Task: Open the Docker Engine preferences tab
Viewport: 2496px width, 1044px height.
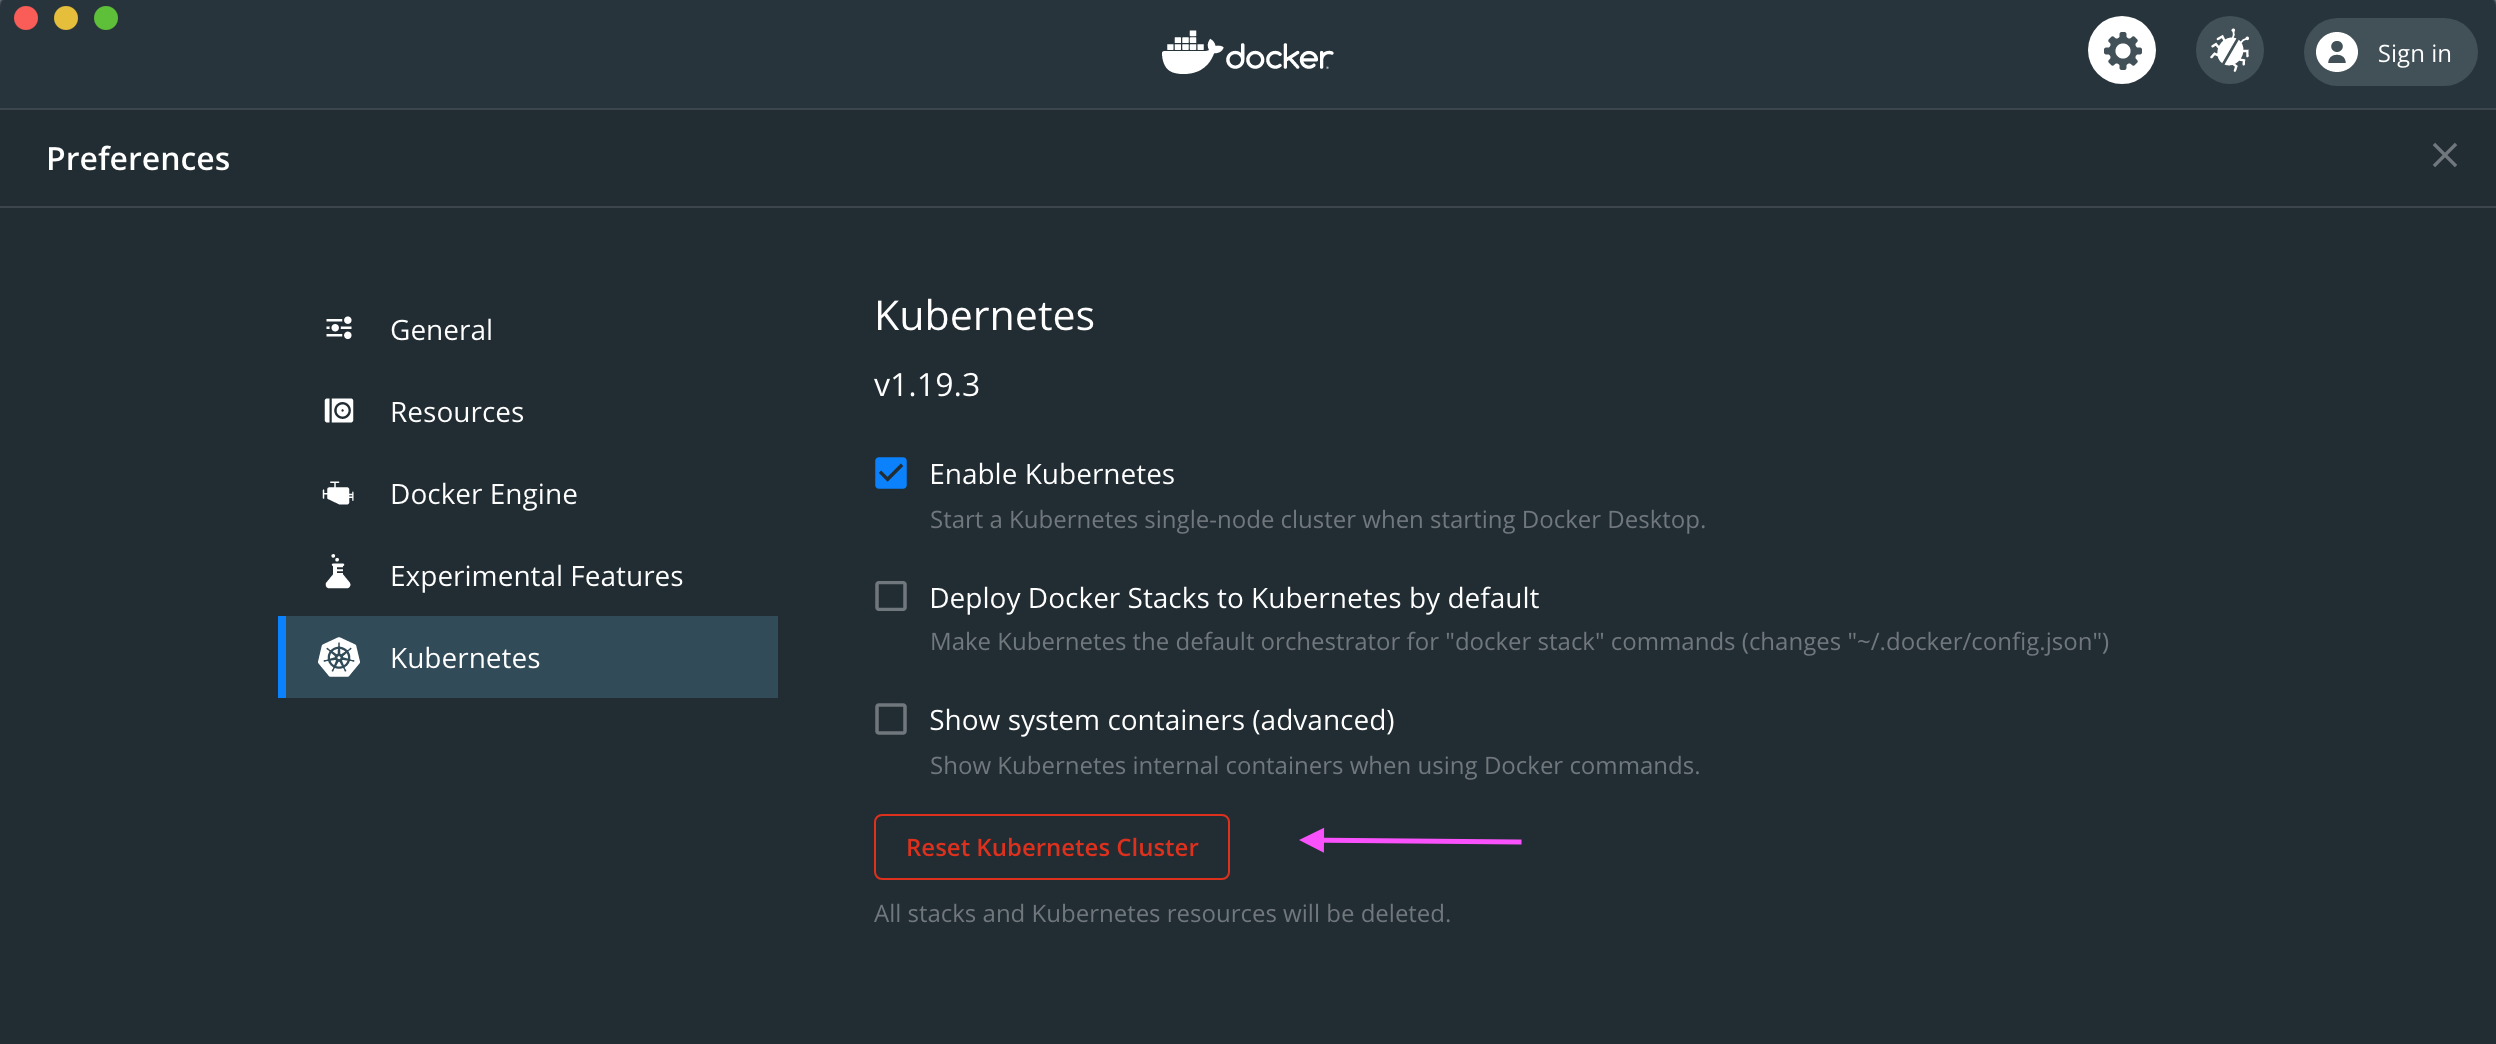Action: pyautogui.click(x=528, y=493)
